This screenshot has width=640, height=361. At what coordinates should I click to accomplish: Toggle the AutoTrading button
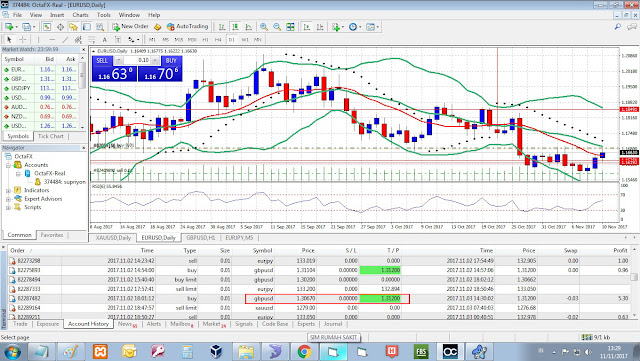click(x=188, y=27)
